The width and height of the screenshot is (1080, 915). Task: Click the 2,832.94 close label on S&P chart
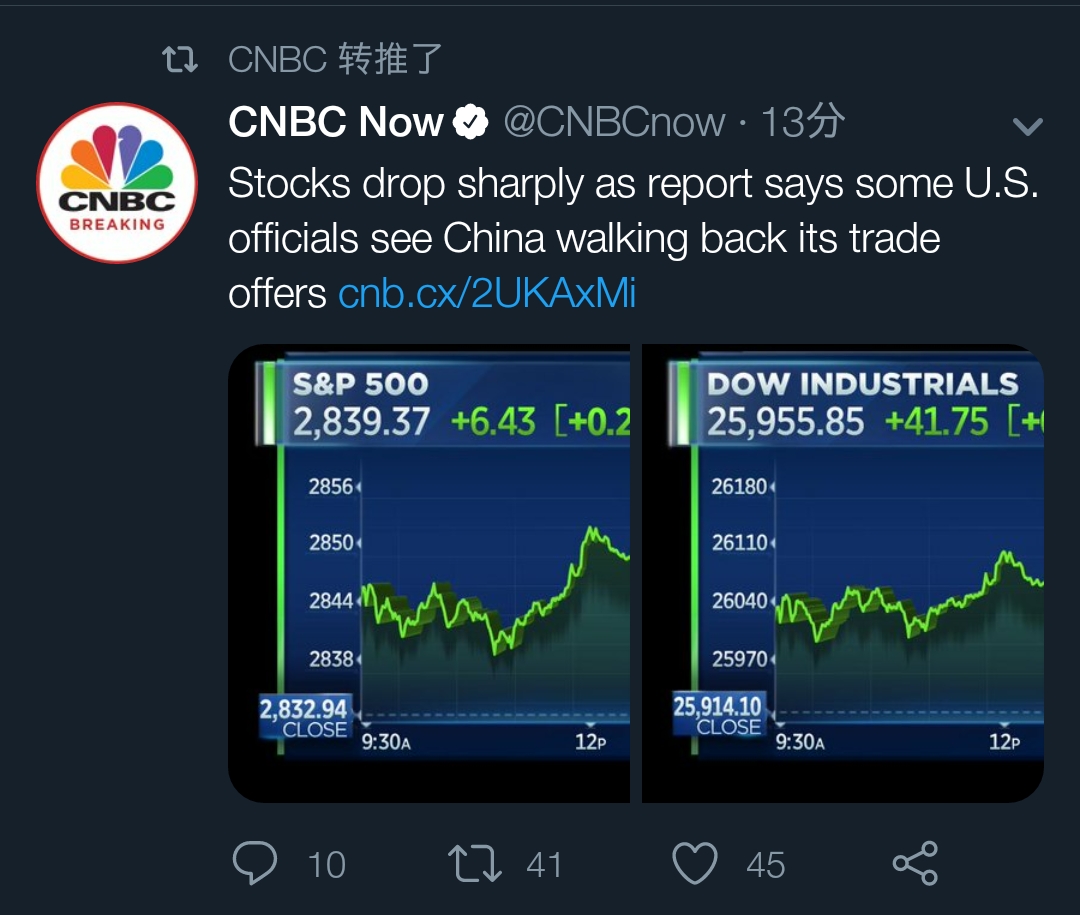[x=304, y=717]
